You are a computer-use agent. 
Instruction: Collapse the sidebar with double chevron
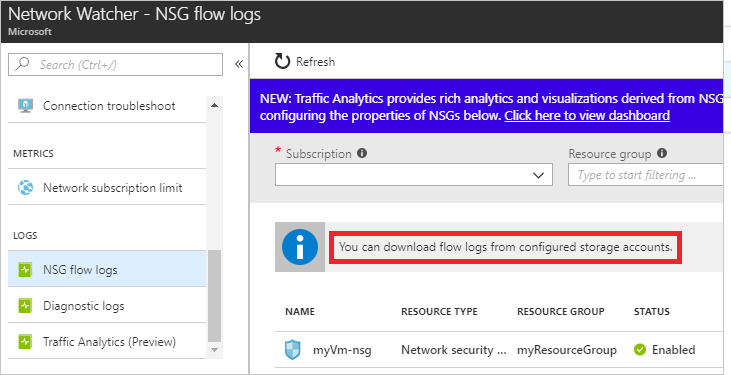(x=239, y=64)
